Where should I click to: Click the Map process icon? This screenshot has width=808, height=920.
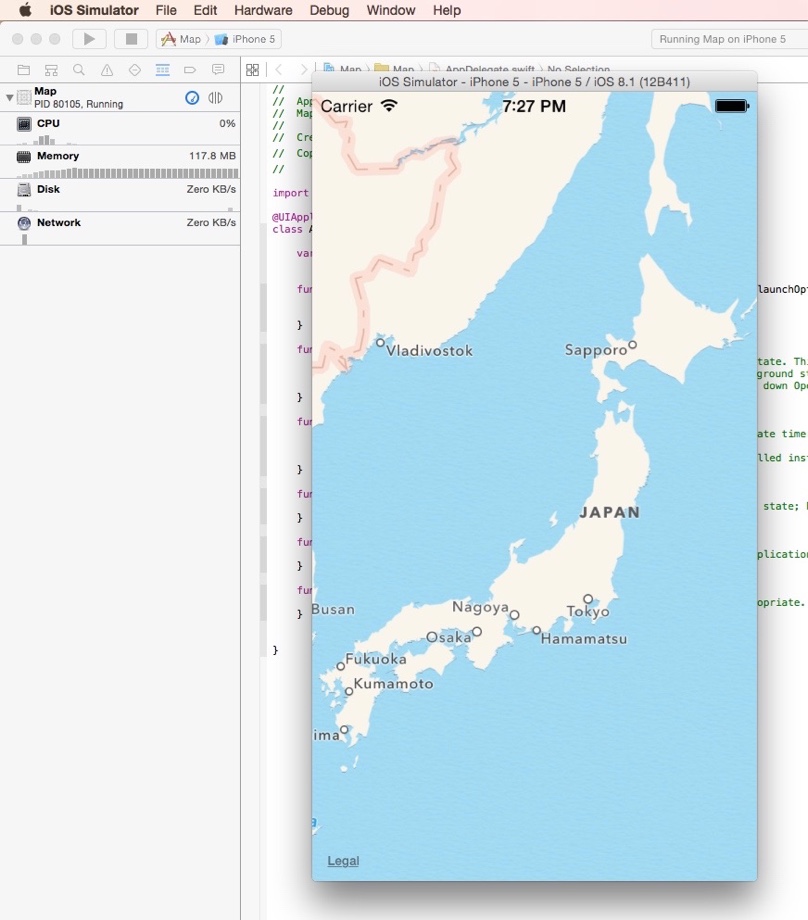click(x=24, y=97)
